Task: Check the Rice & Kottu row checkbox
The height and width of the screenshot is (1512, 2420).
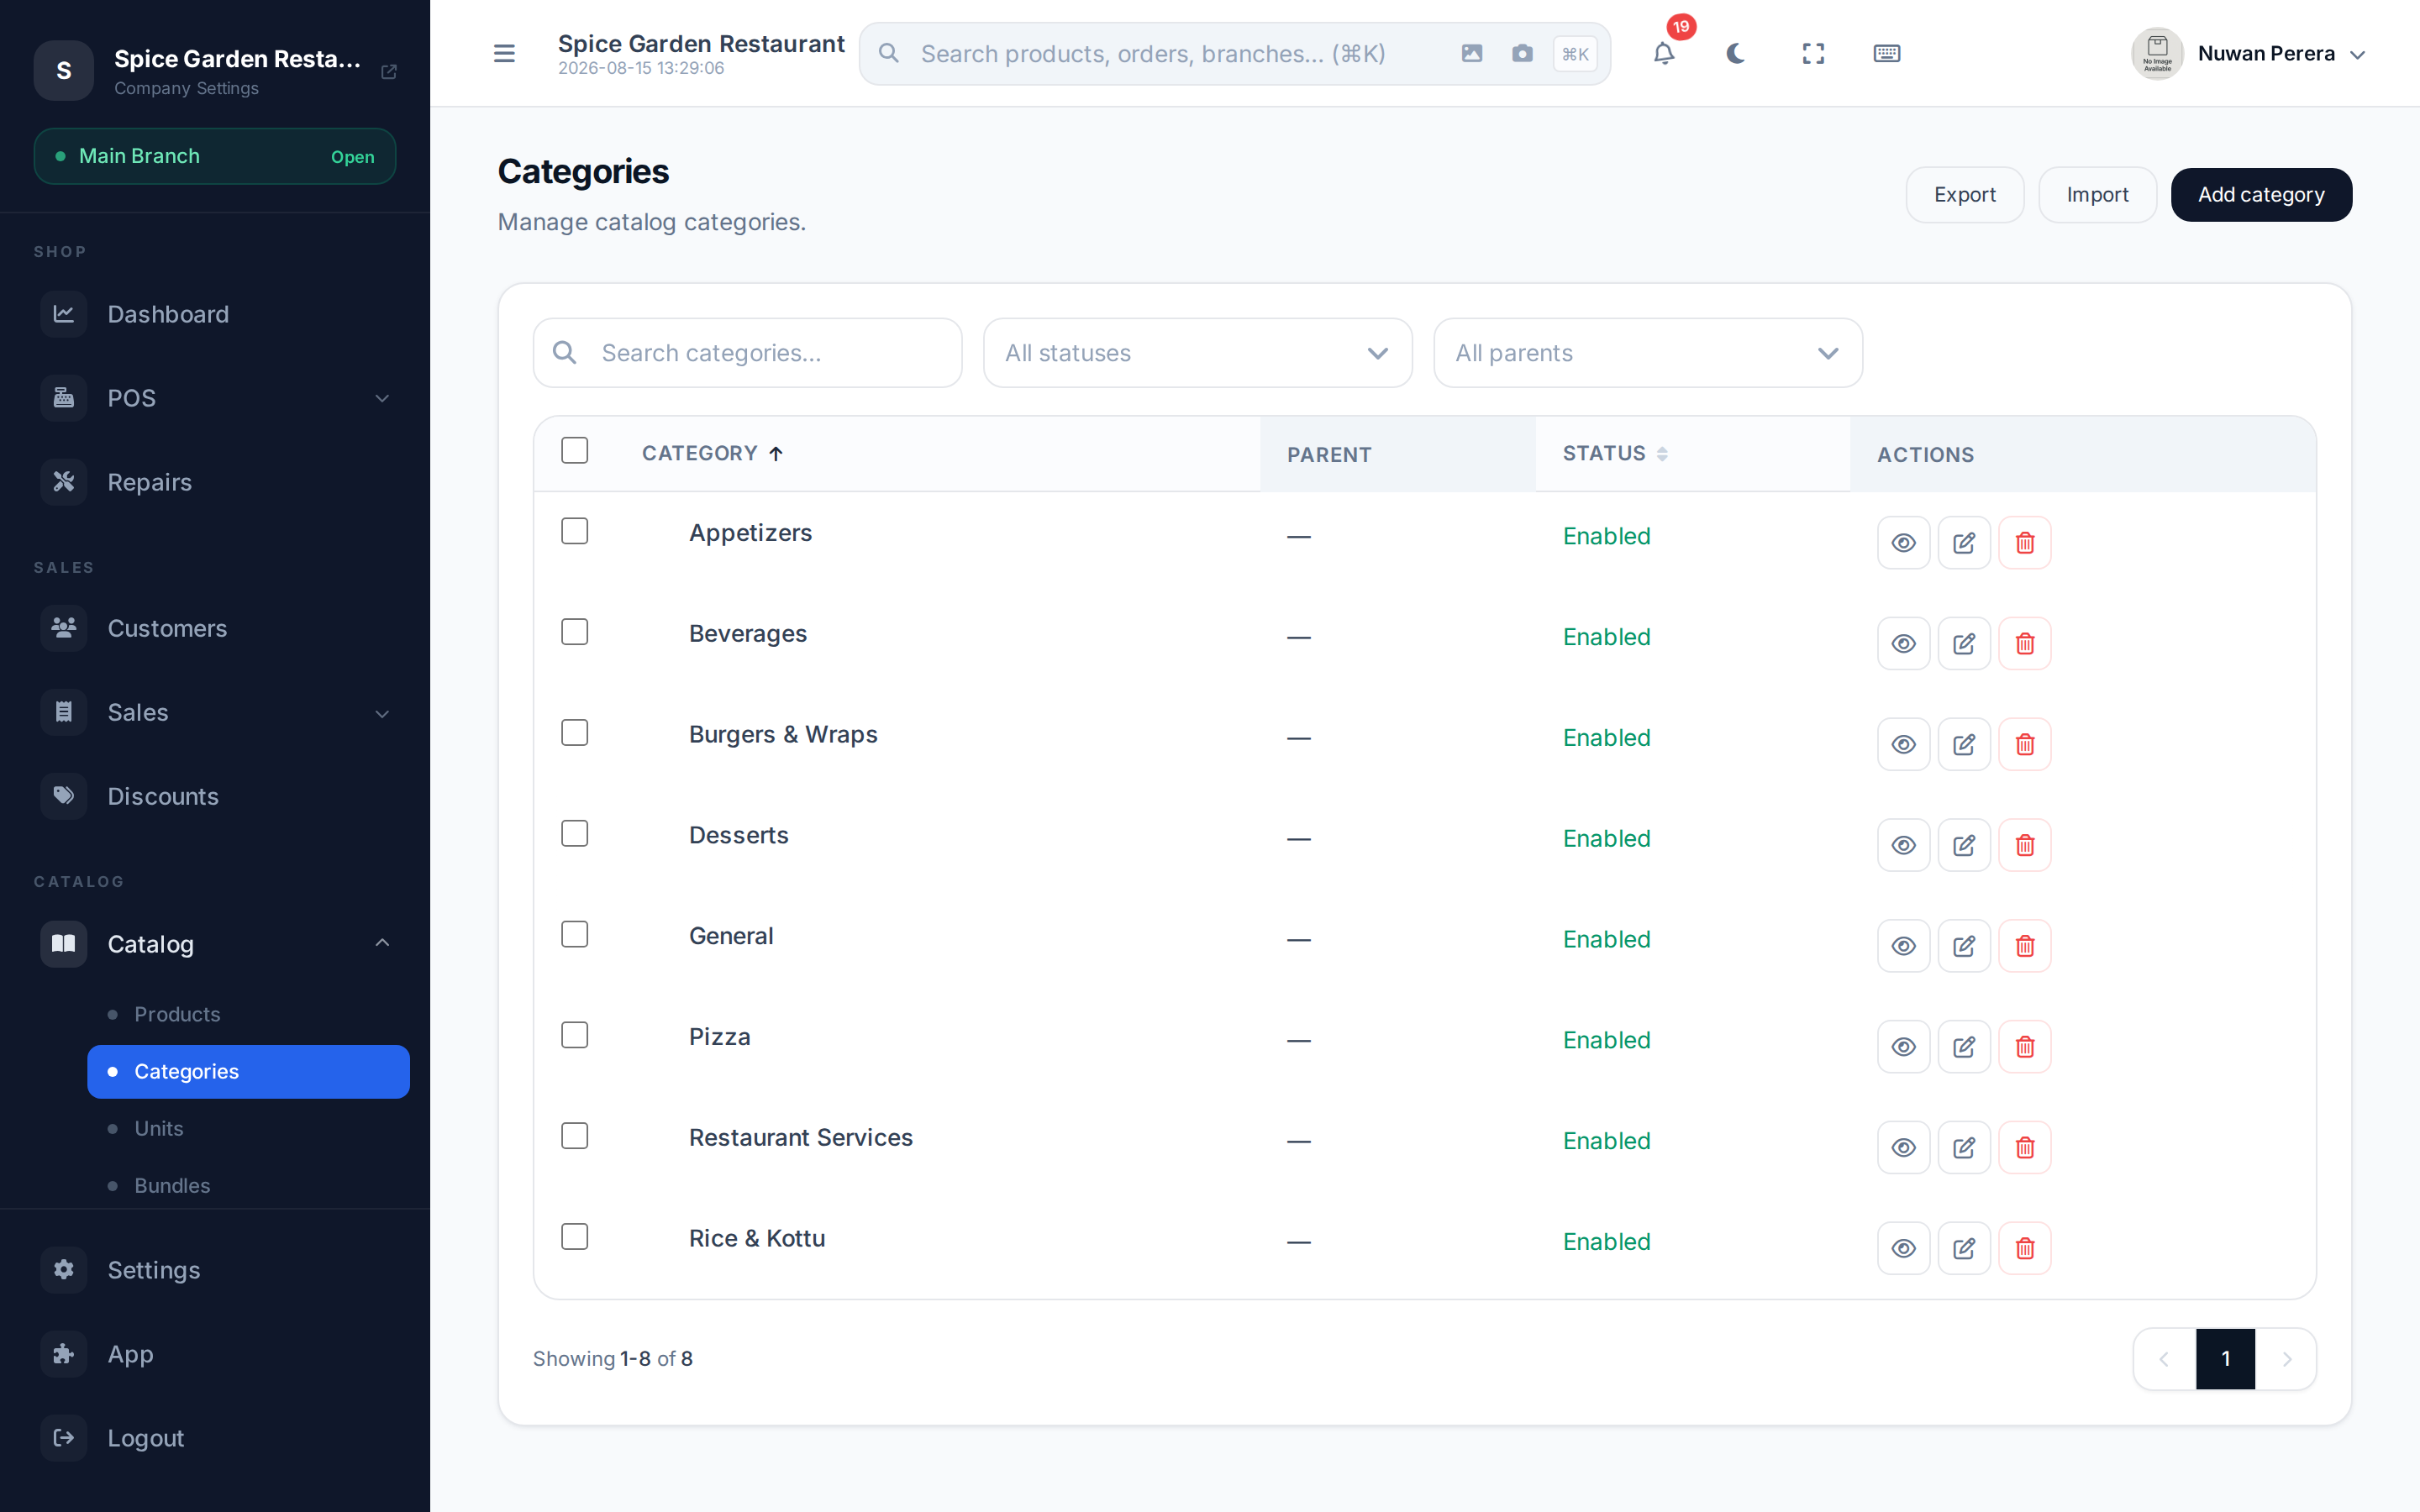Action: 575,1237
